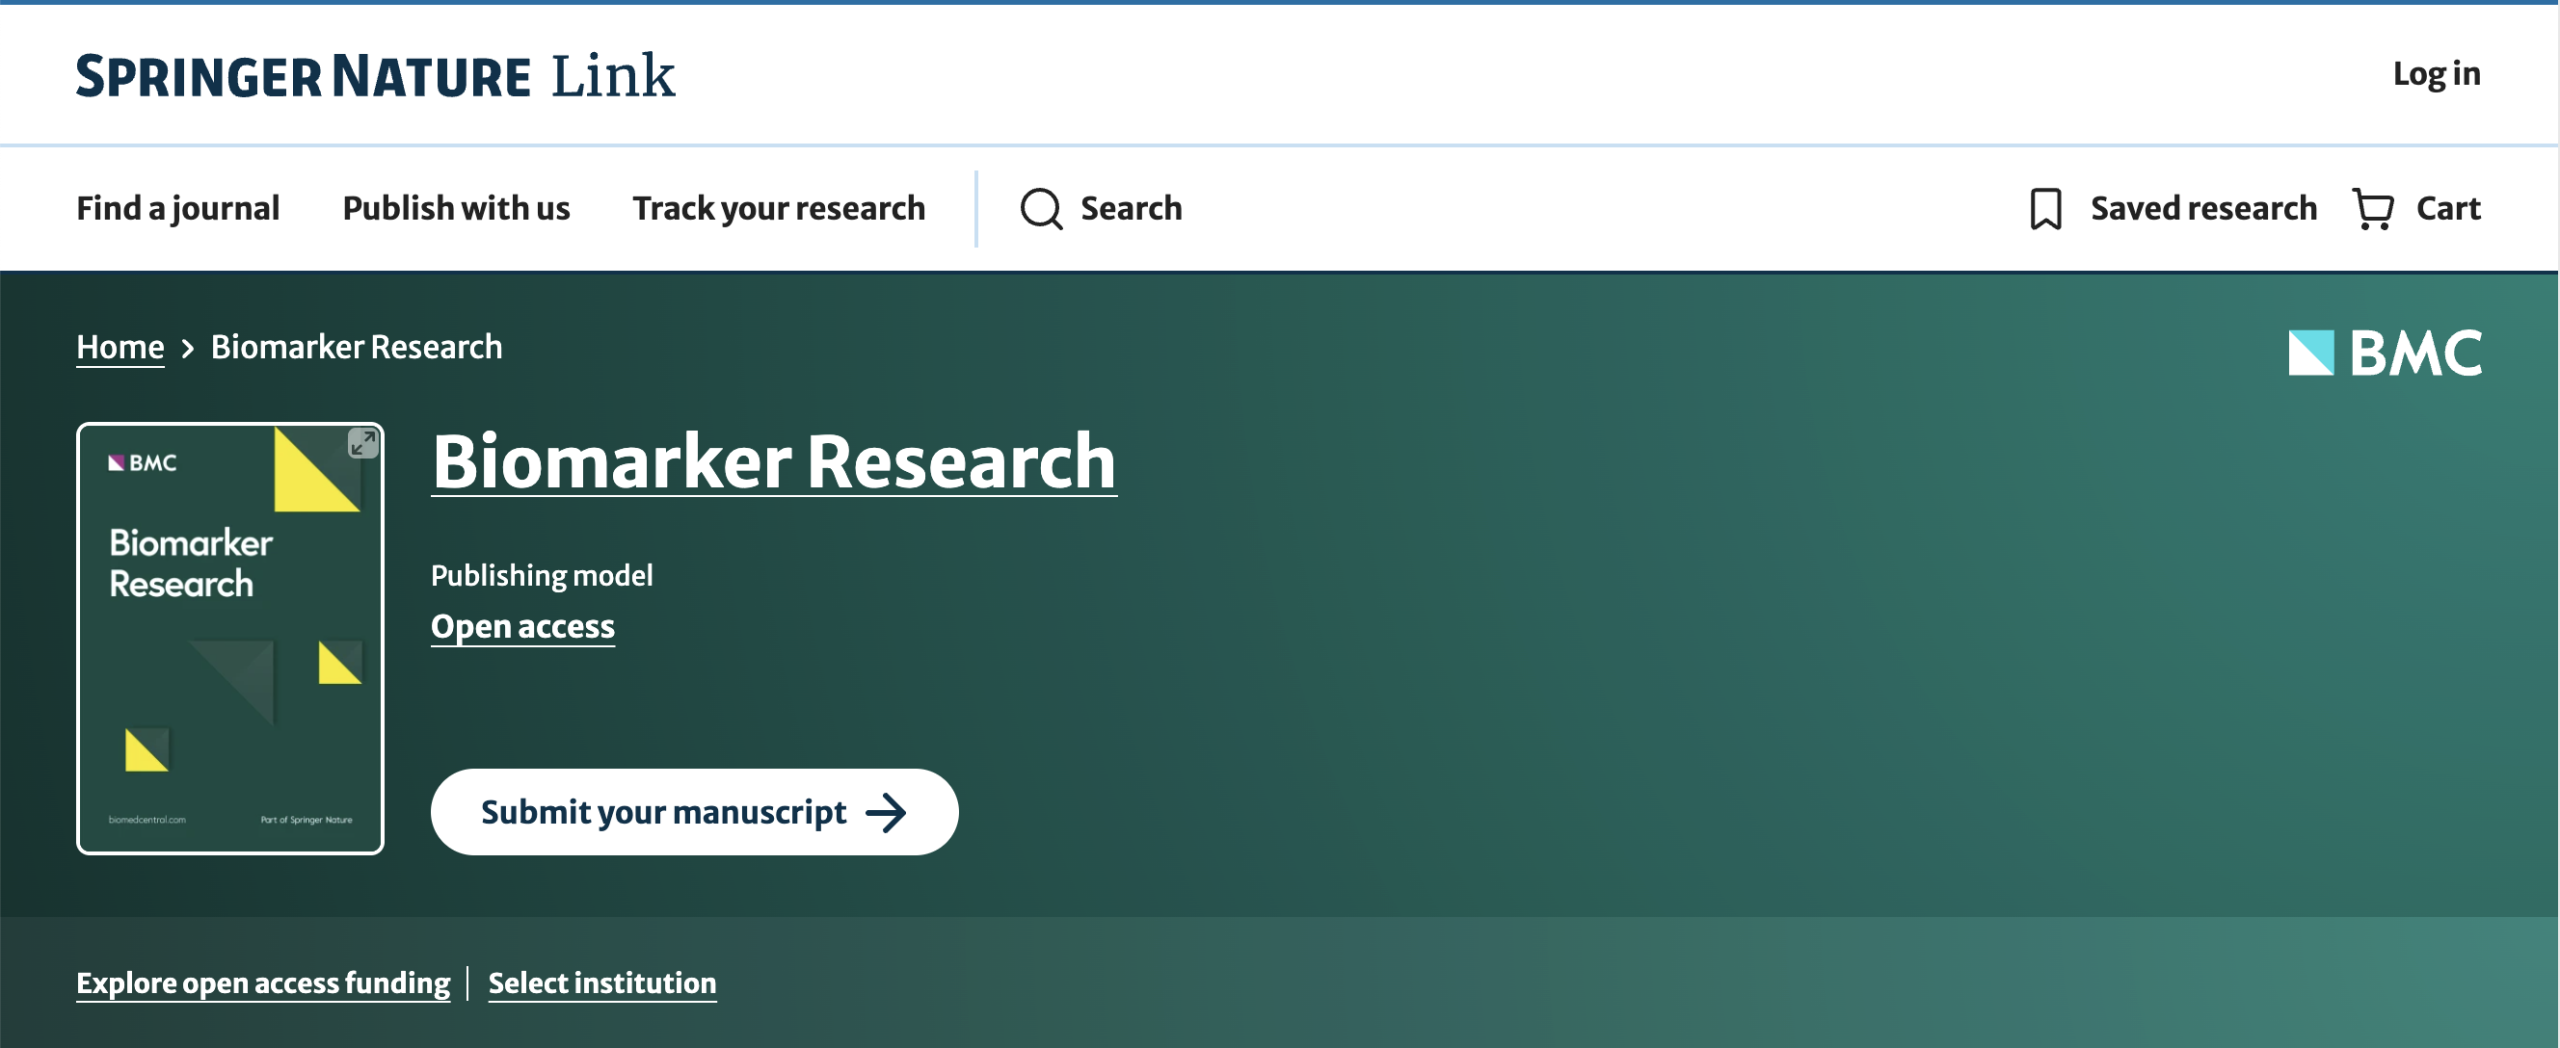This screenshot has height=1048, width=2560.
Task: Navigate to the Home breadcrumb
Action: tap(120, 347)
